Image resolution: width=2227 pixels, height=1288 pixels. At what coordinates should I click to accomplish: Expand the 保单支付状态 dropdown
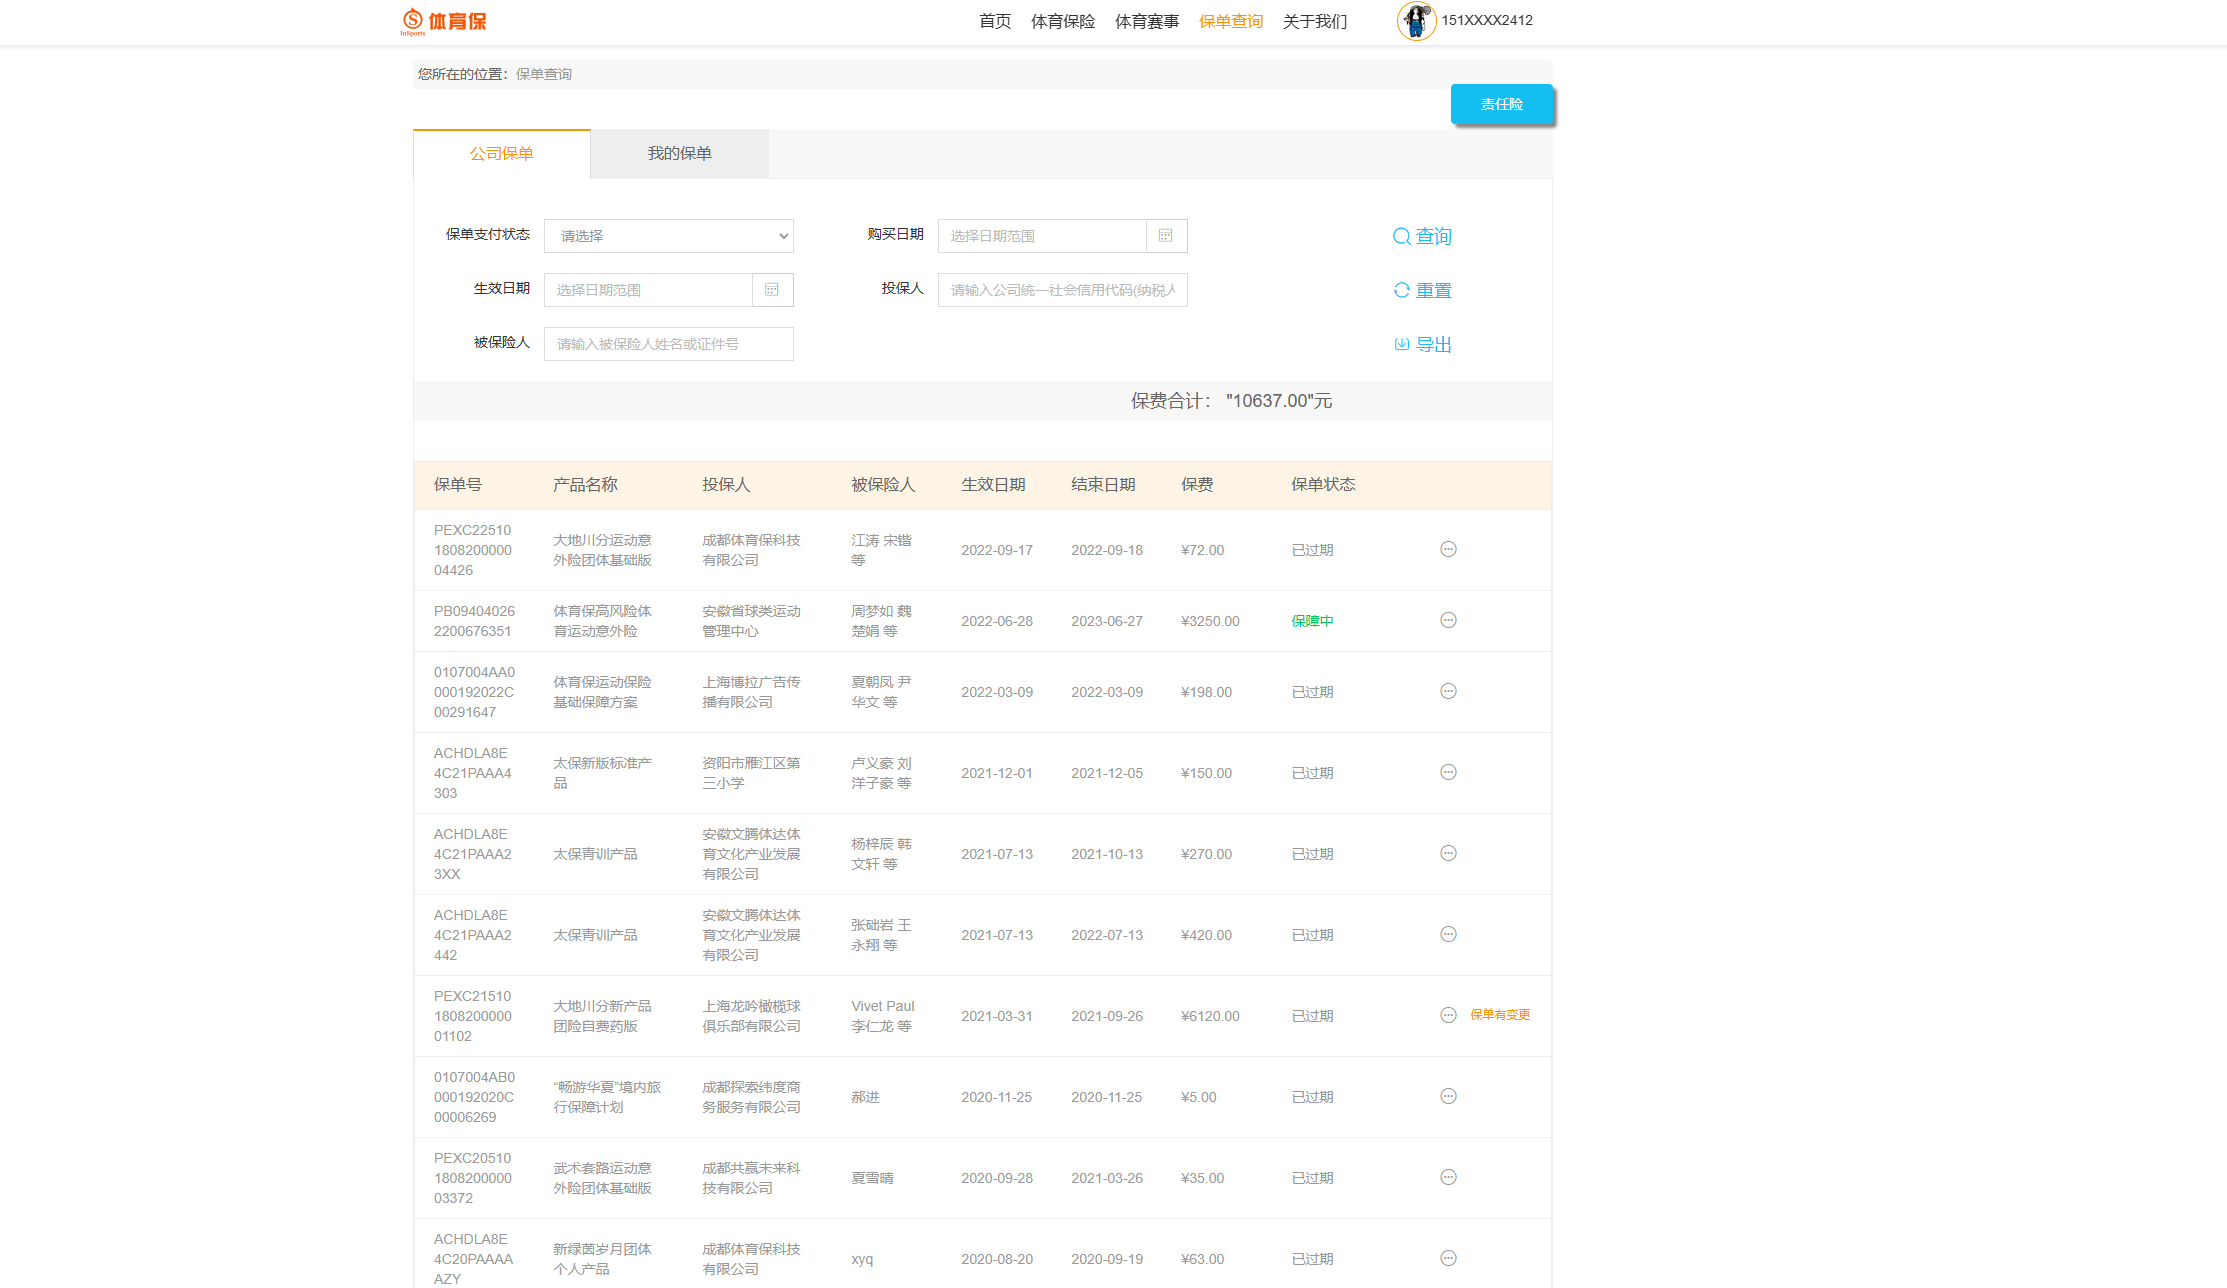pyautogui.click(x=668, y=236)
